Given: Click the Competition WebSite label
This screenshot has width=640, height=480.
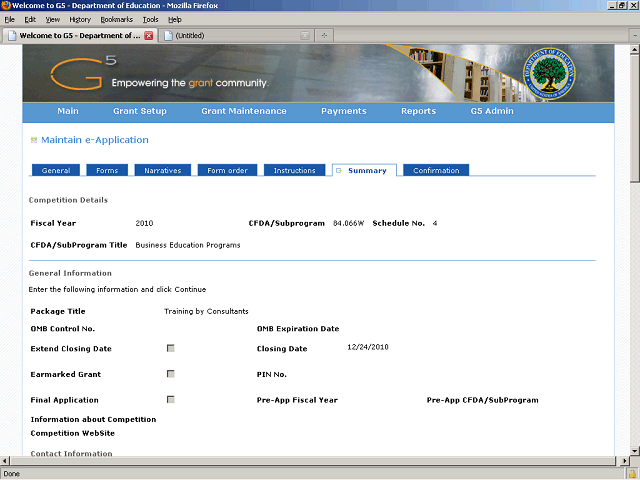Looking at the screenshot, I should 73,433.
